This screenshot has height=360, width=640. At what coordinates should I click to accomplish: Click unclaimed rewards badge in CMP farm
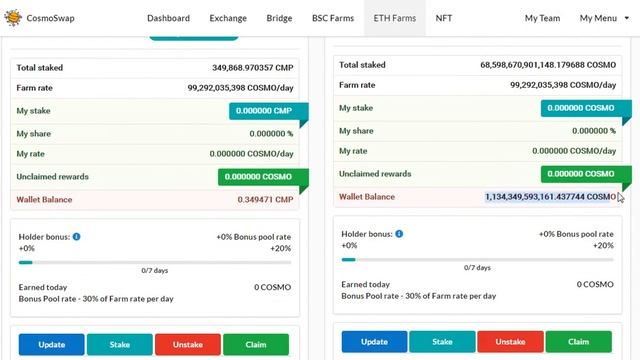263,176
